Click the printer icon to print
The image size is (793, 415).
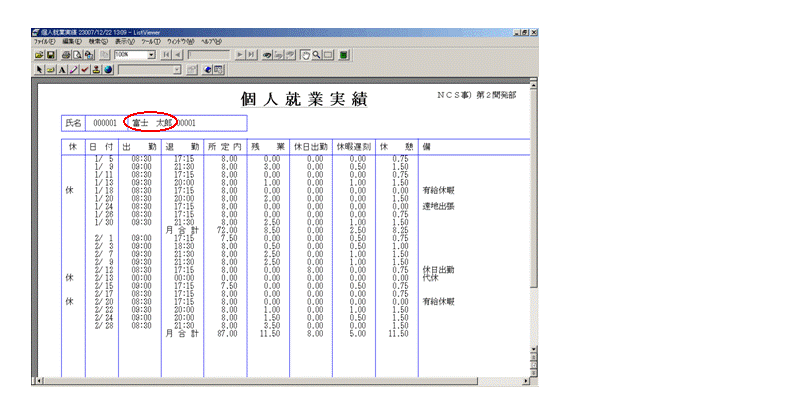tap(66, 55)
